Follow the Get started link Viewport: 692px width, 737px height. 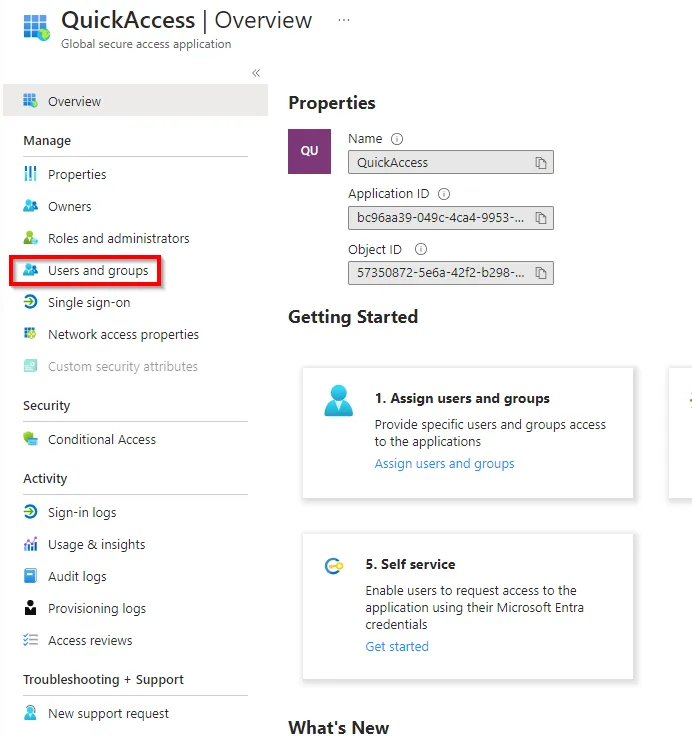[x=397, y=646]
